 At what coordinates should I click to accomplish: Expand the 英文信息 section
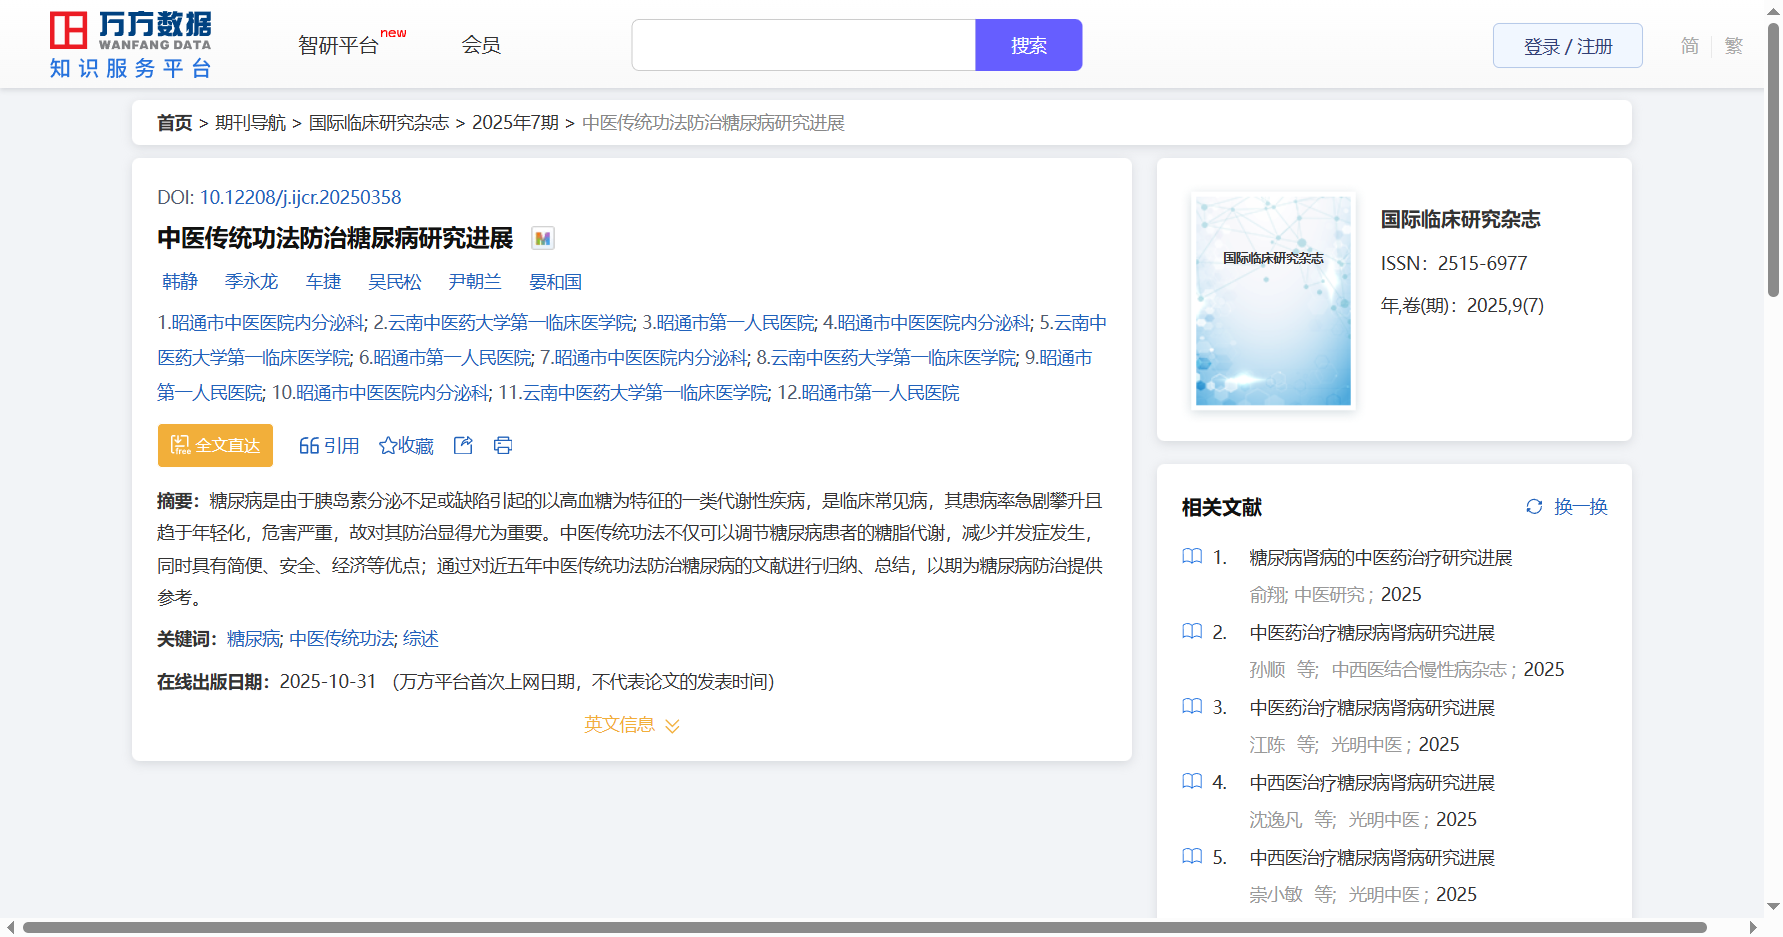[x=631, y=725]
